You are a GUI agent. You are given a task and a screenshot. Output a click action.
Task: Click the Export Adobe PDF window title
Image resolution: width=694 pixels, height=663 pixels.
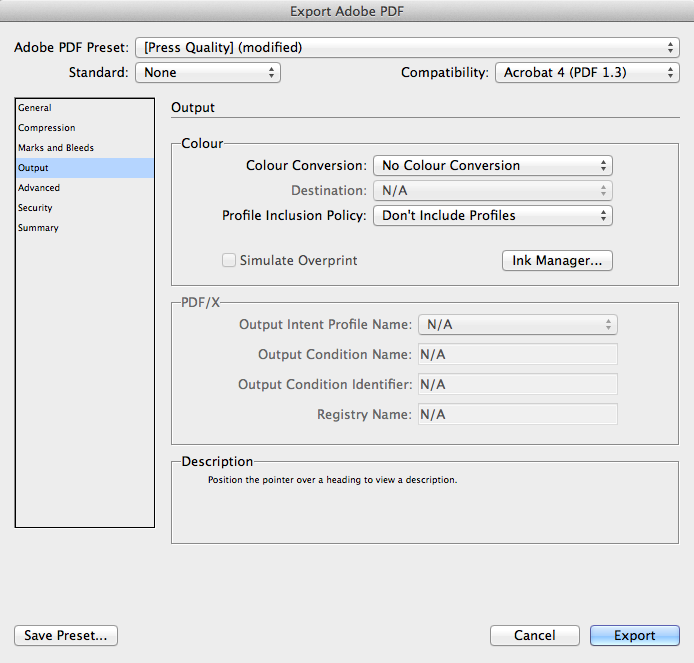click(x=347, y=11)
